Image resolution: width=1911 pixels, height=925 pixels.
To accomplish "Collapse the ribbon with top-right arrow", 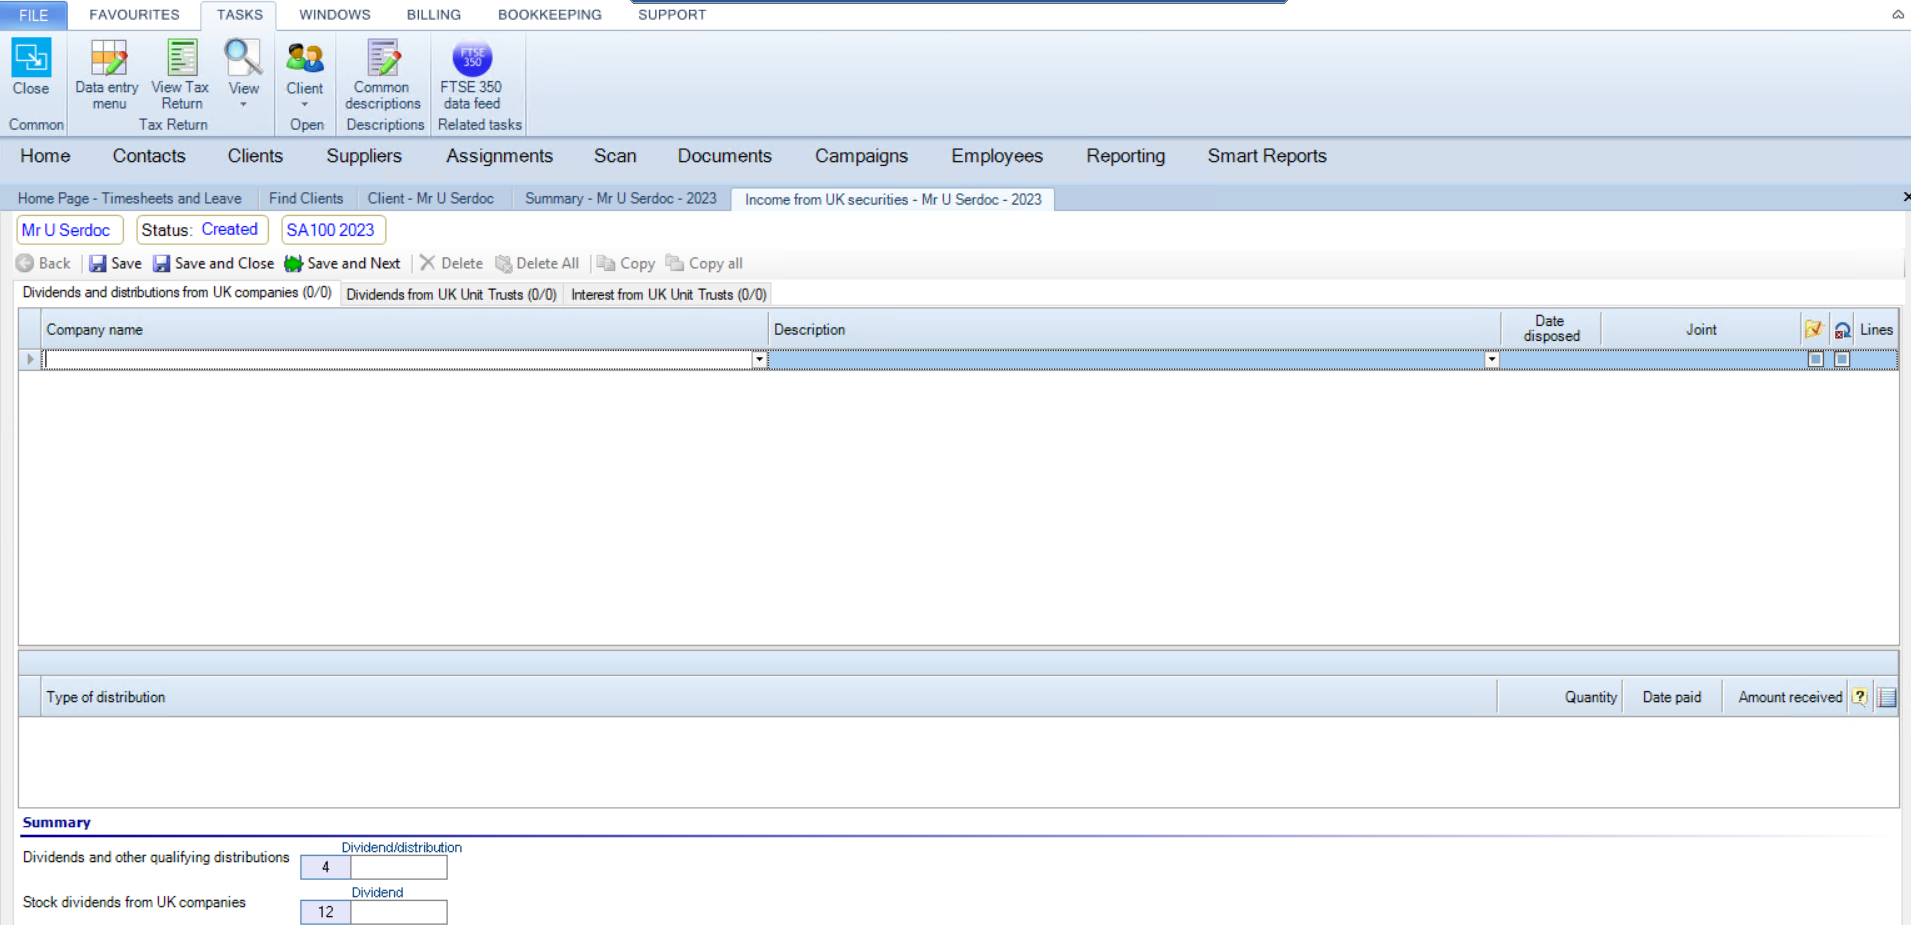I will (x=1897, y=14).
